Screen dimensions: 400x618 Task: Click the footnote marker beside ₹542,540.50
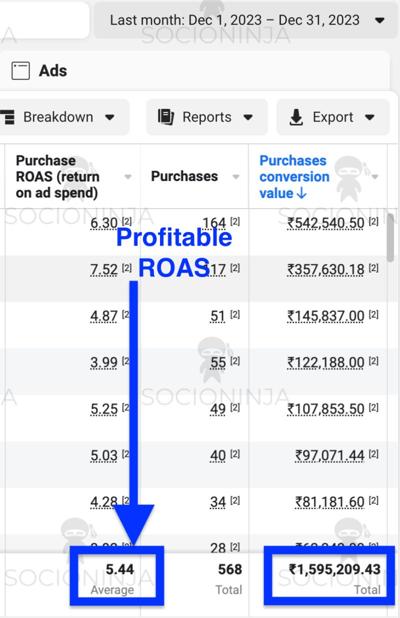click(x=374, y=221)
